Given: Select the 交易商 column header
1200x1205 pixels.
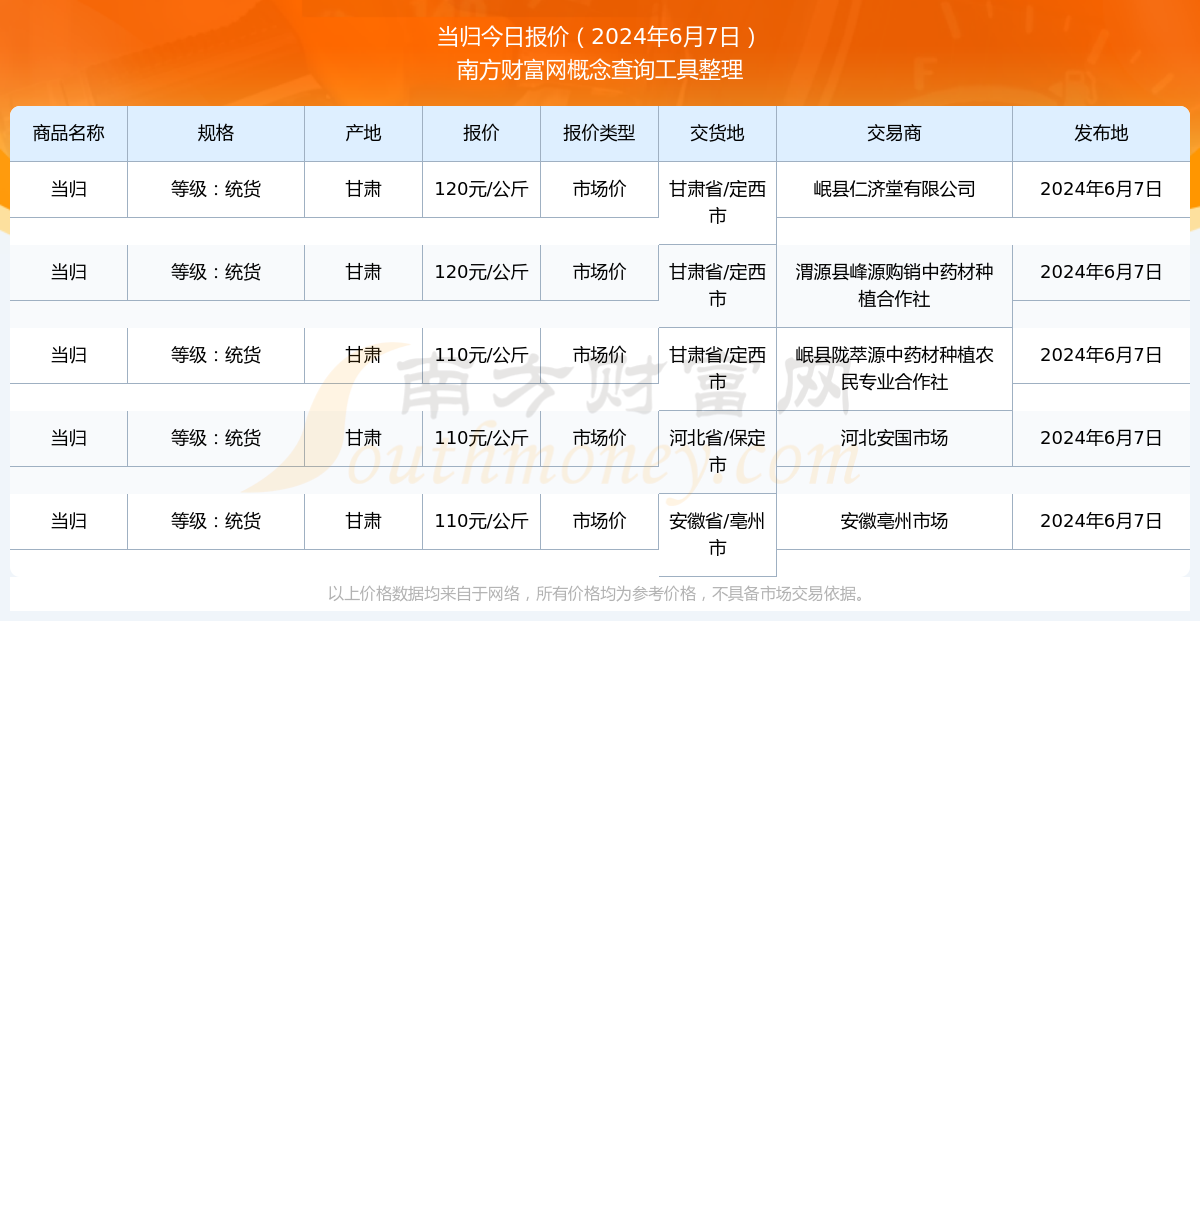Looking at the screenshot, I should [894, 133].
